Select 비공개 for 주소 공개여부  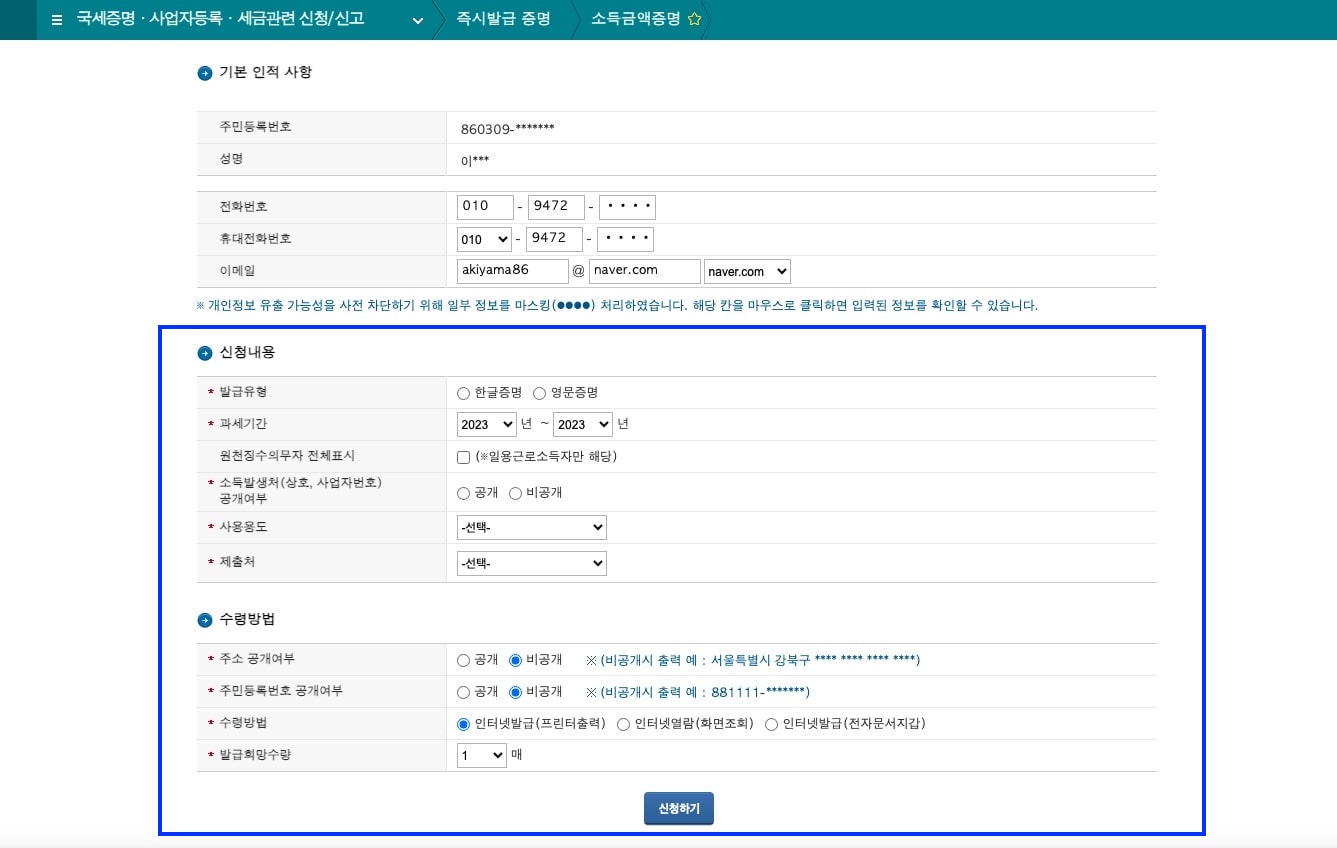click(515, 660)
